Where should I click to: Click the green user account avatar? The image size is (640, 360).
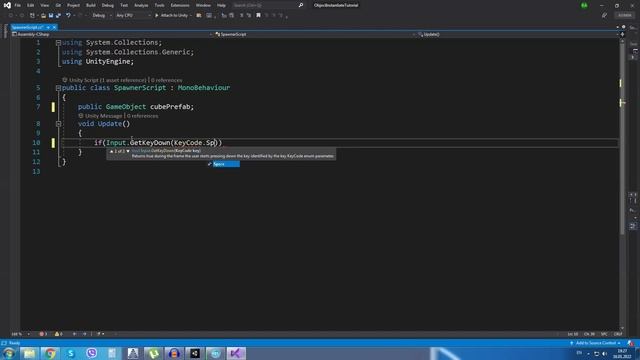(584, 5)
